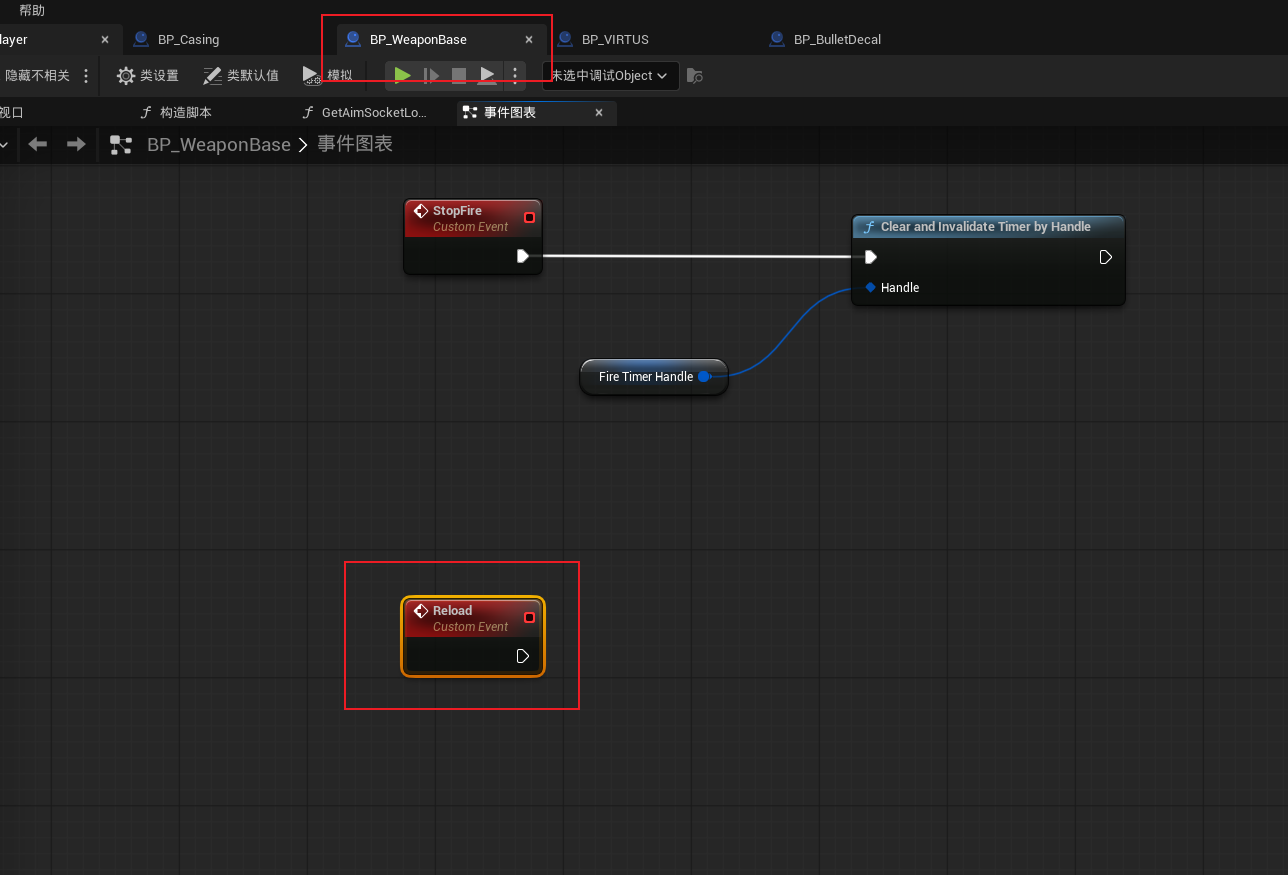Image resolution: width=1288 pixels, height=875 pixels.
Task: Click the Clear Timer node execution input pin
Action: [871, 257]
